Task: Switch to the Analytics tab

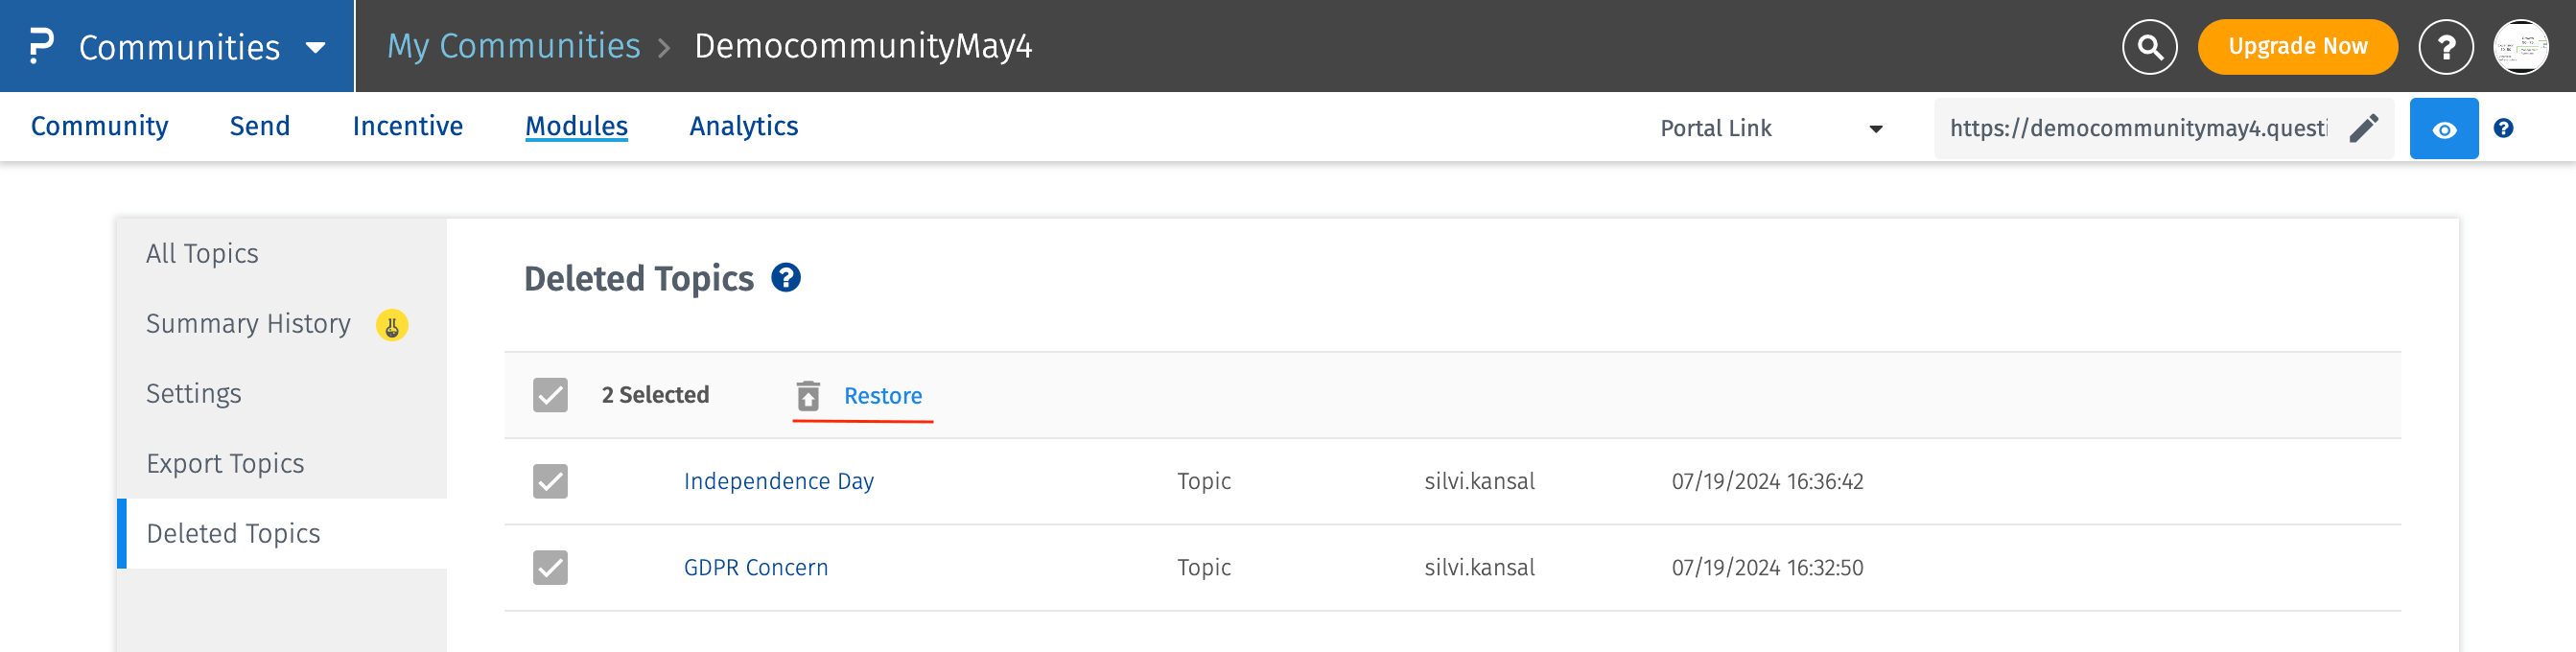Action: point(743,126)
